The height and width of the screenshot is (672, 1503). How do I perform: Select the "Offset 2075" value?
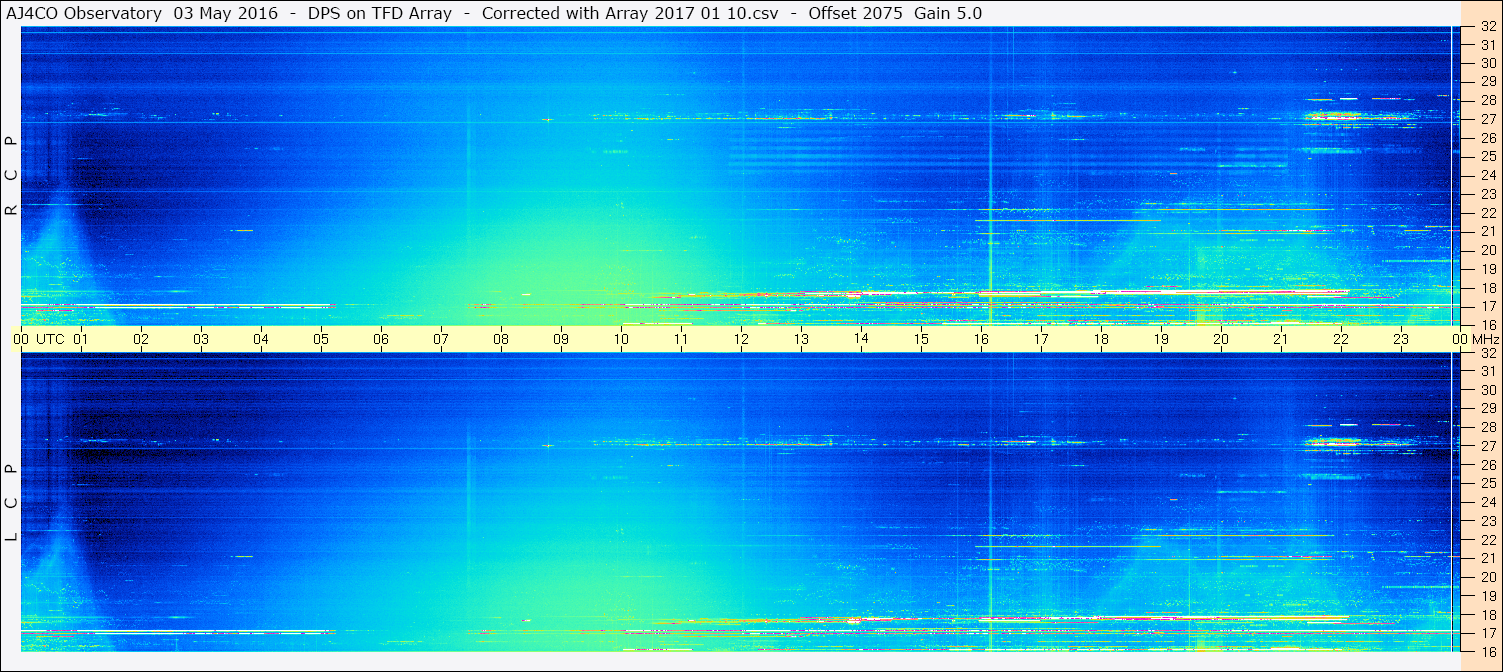pyautogui.click(x=855, y=13)
